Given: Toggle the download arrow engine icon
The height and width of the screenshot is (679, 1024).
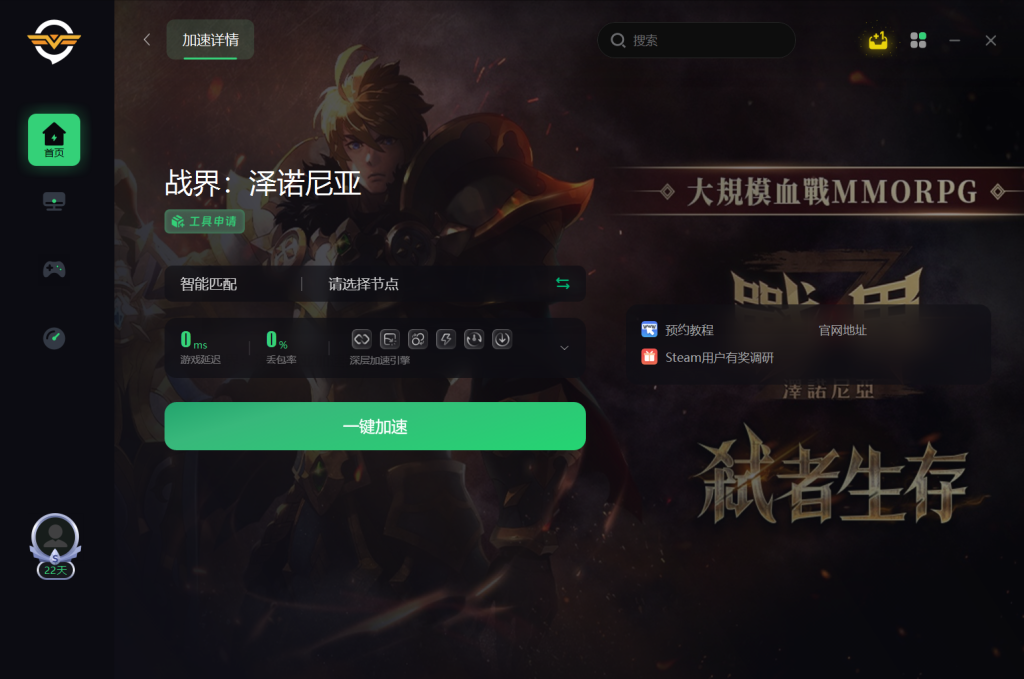Looking at the screenshot, I should [x=502, y=339].
